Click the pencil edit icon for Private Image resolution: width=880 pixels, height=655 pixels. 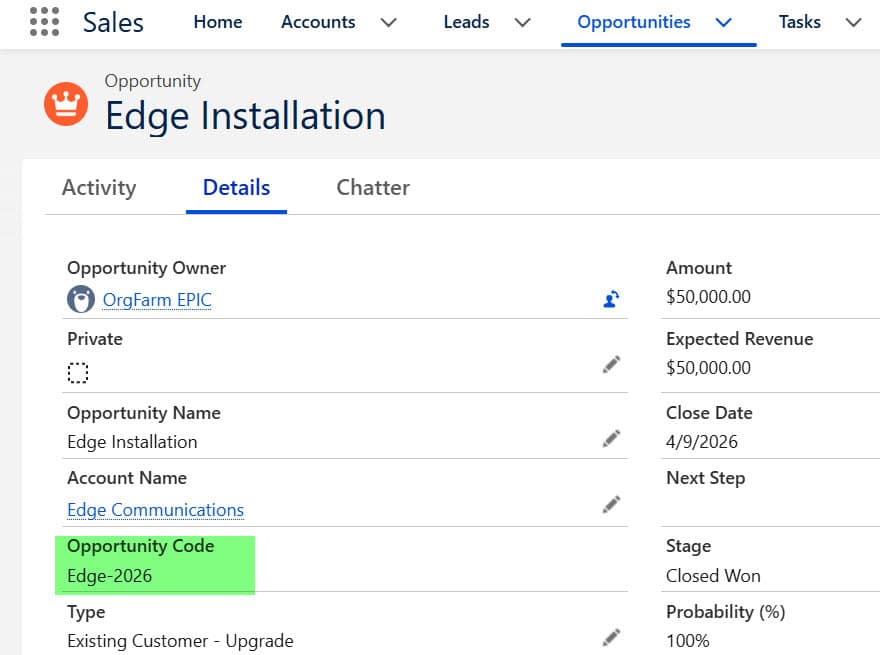click(x=611, y=365)
